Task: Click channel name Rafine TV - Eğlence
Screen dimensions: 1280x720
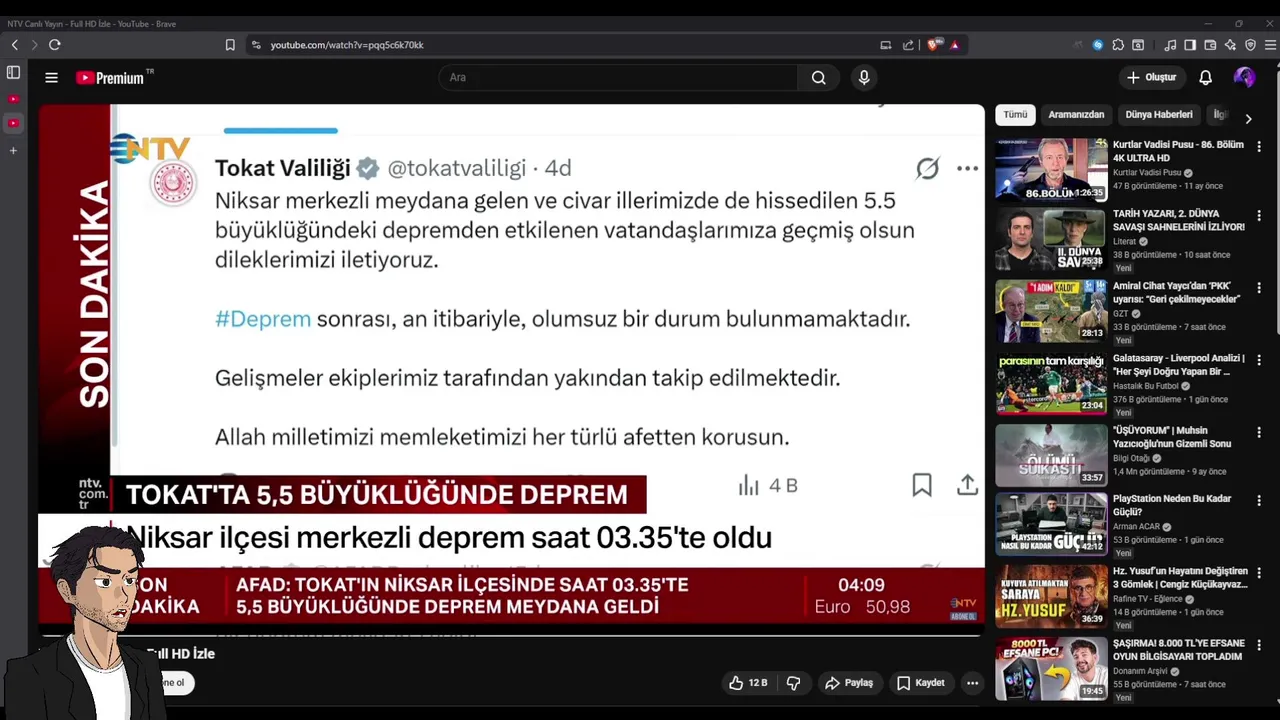Action: [x=1148, y=599]
